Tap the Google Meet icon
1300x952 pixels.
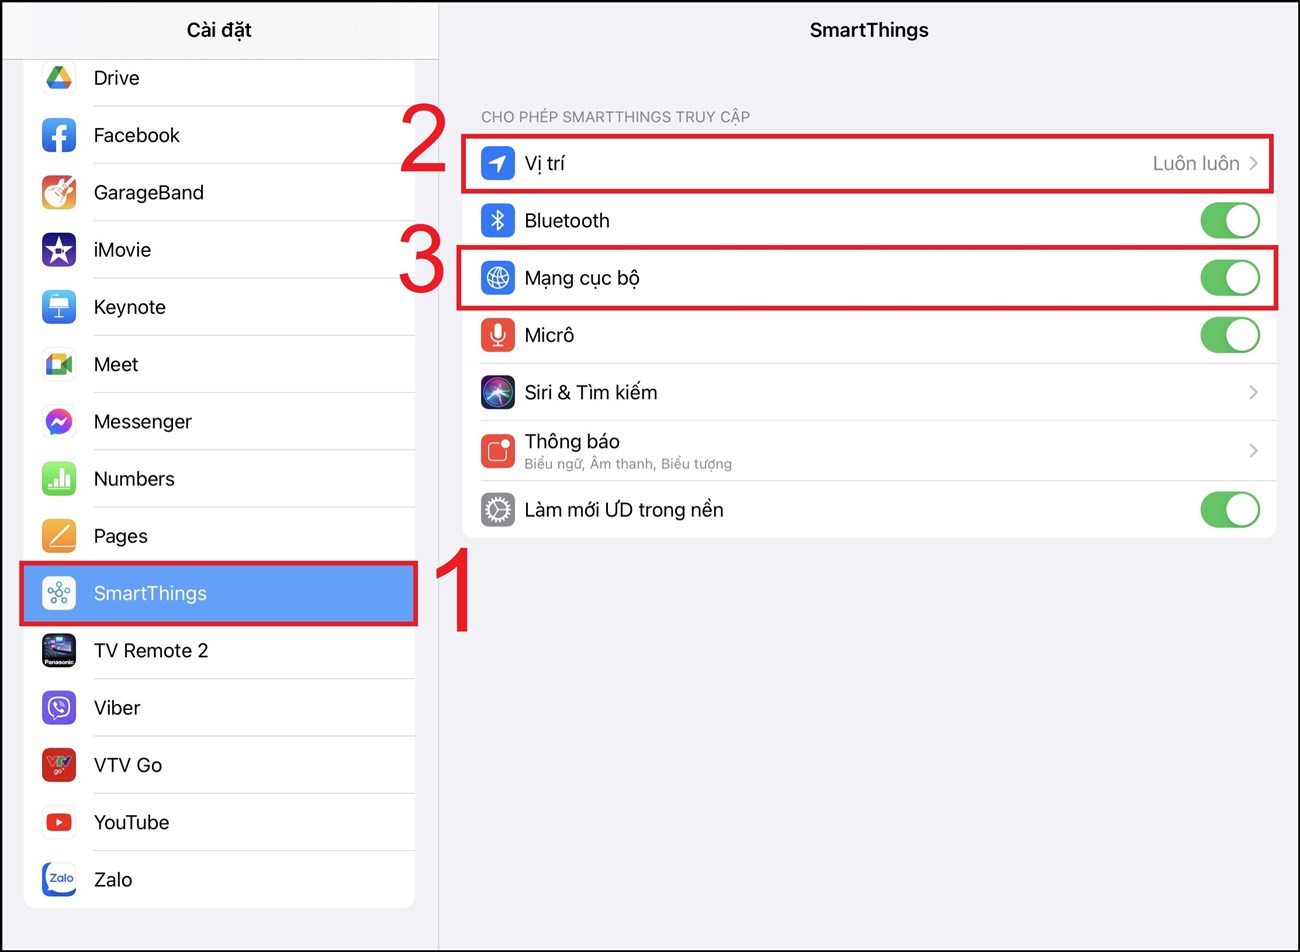(x=59, y=364)
